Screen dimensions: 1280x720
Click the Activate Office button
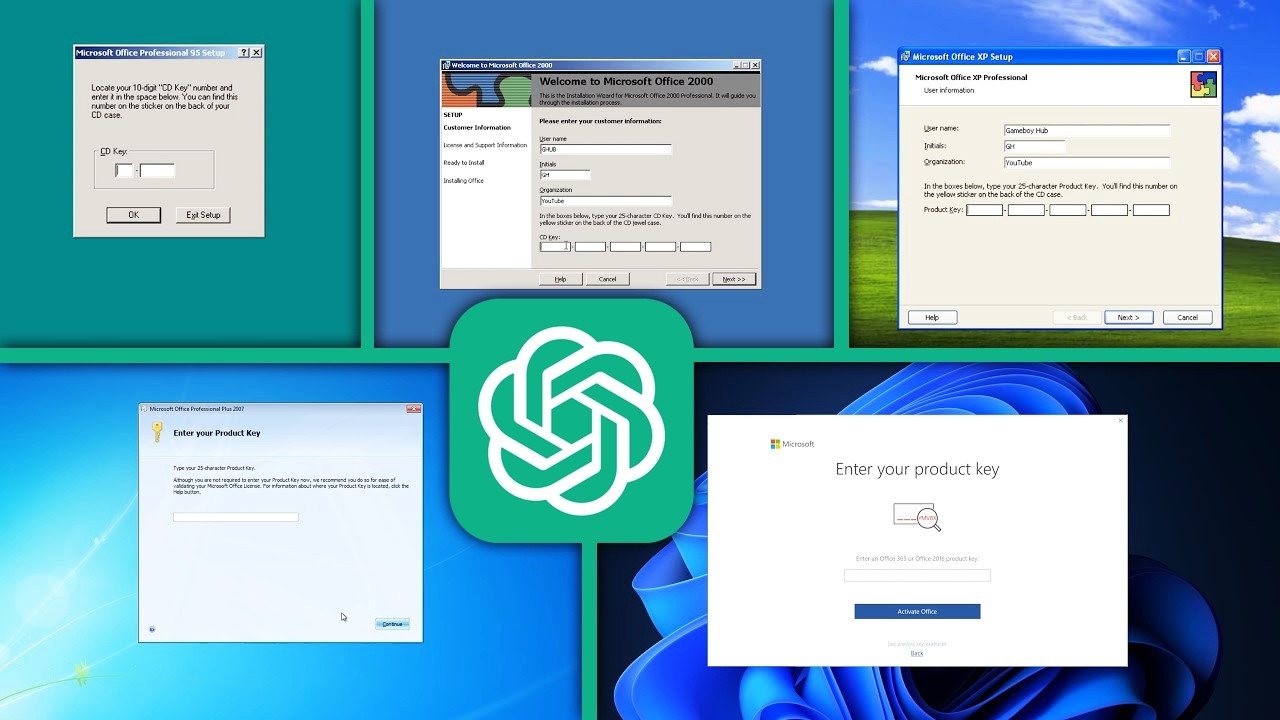917,611
